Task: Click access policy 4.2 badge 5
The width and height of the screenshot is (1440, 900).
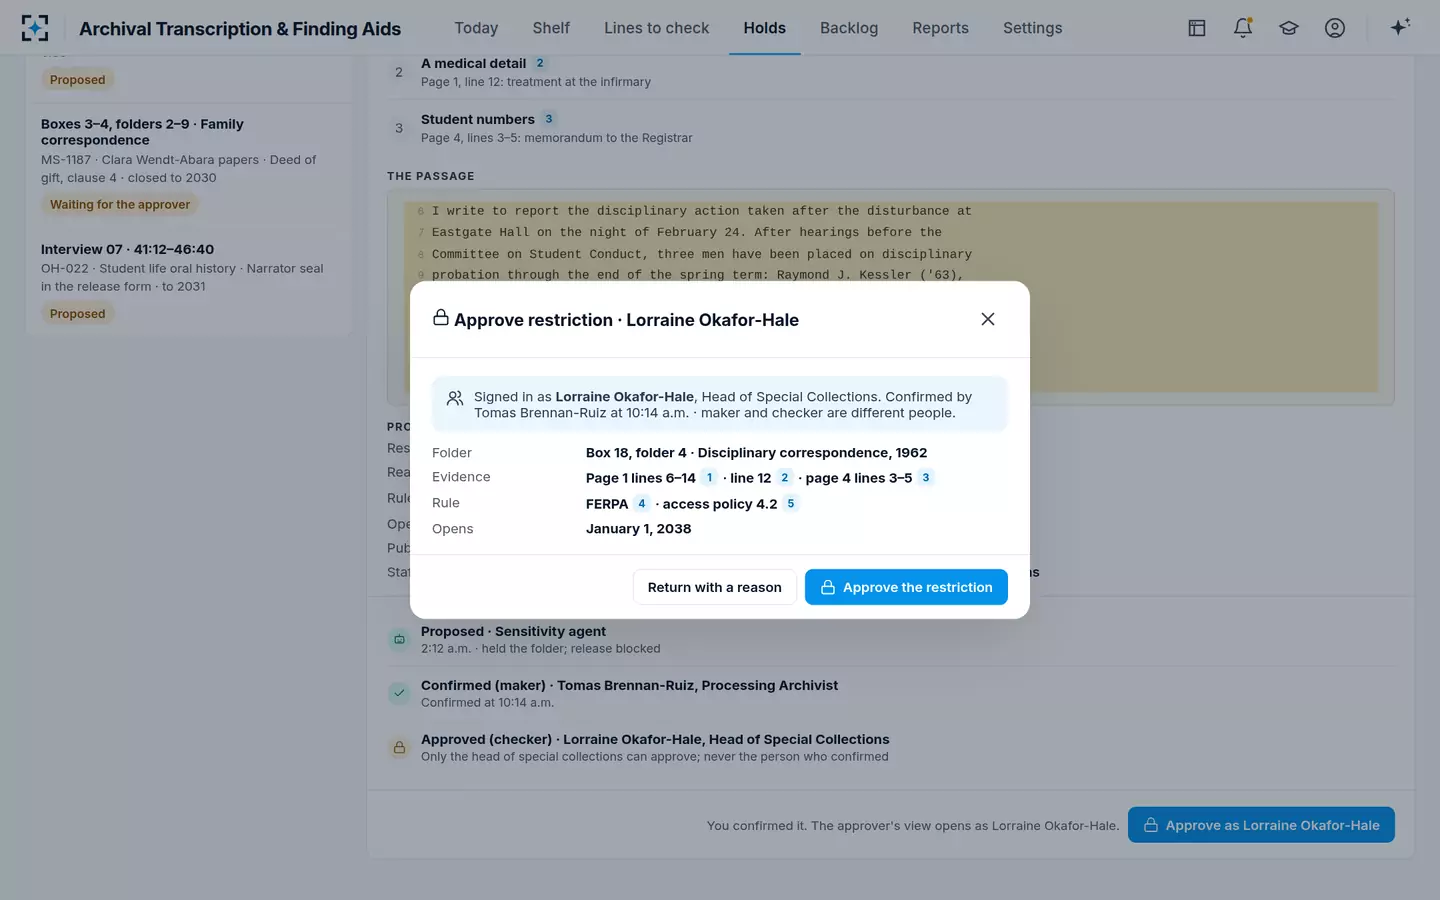Action: [791, 504]
